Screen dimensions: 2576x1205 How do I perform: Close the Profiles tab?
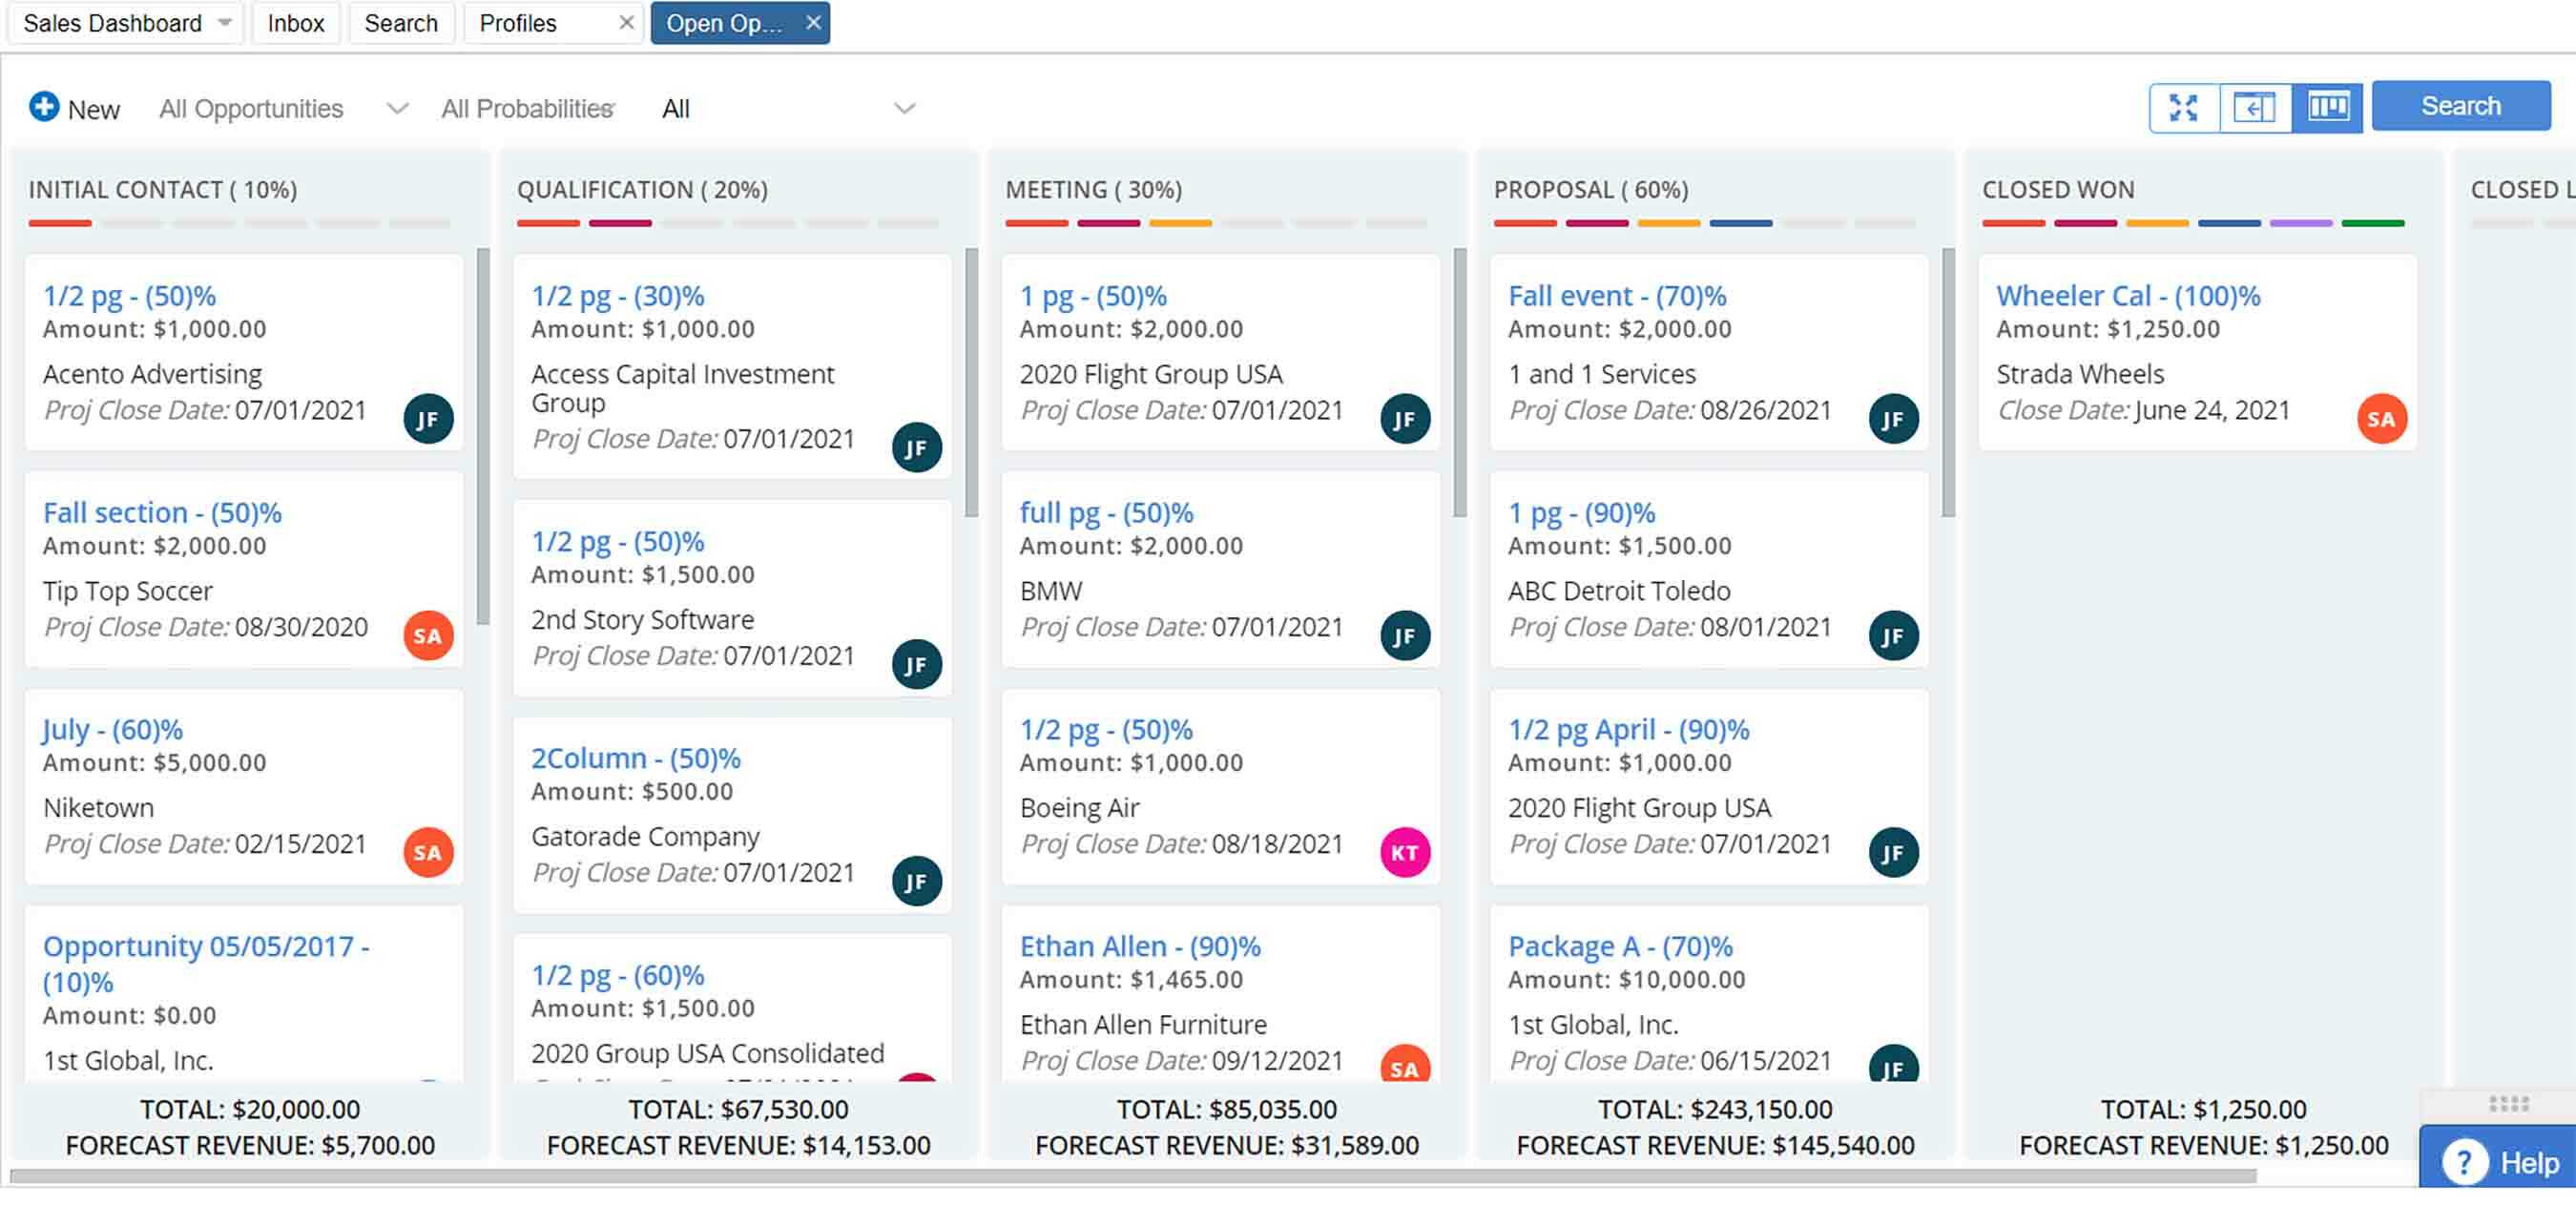(626, 22)
